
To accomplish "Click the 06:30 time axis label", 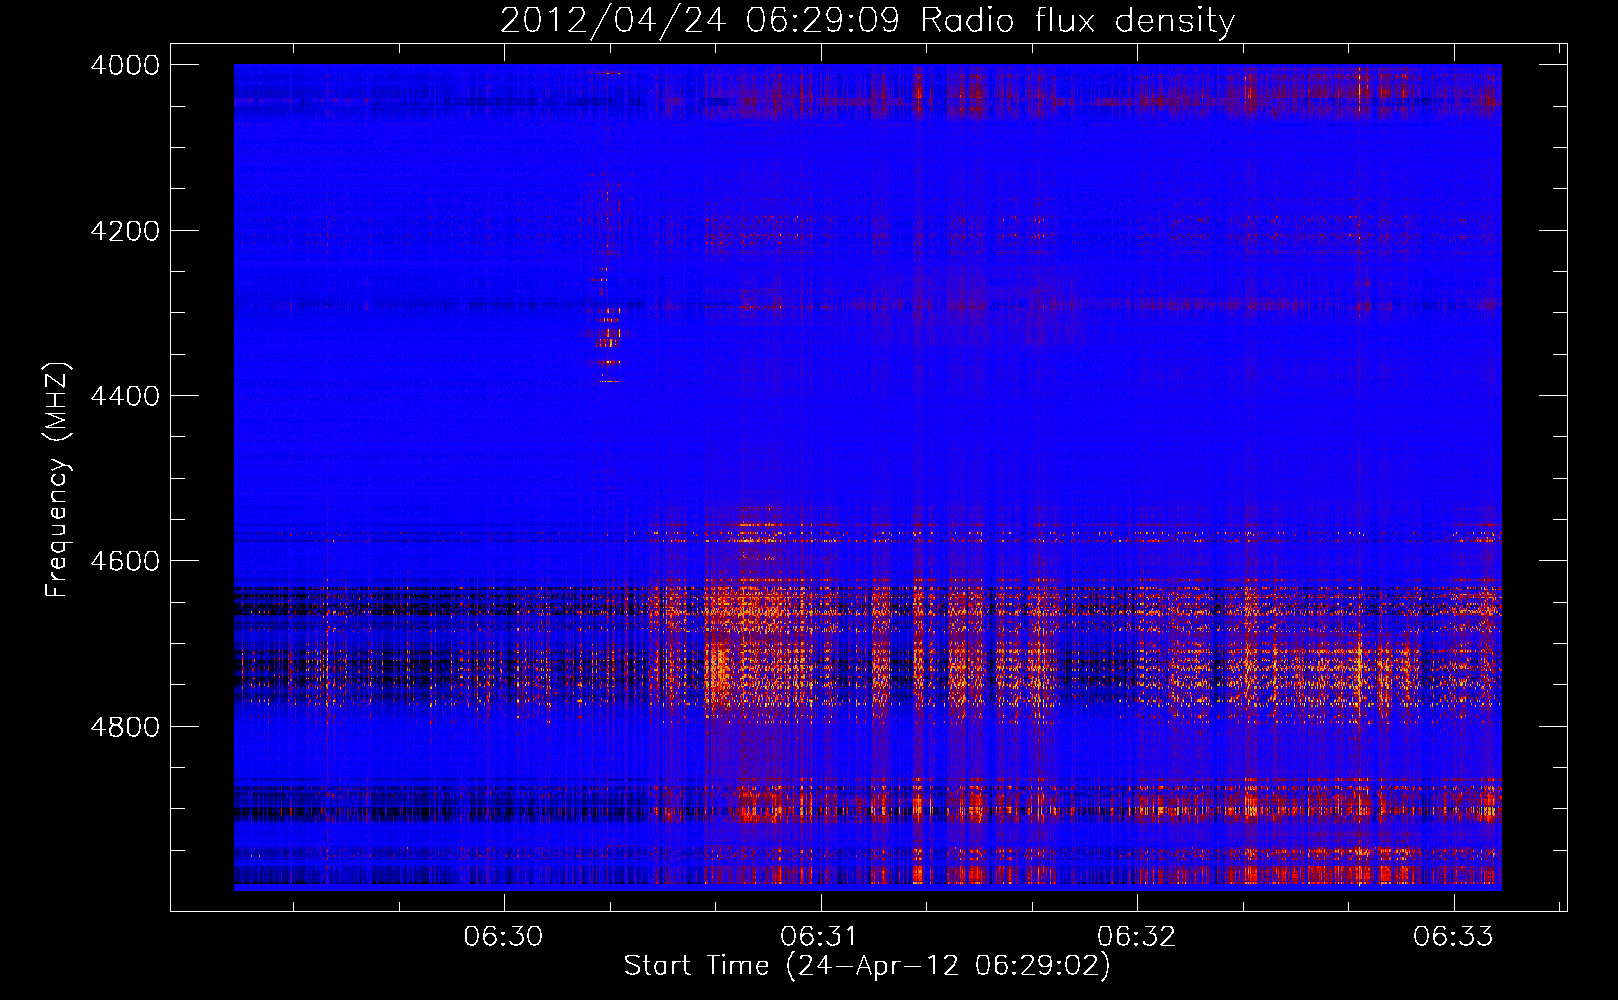I will click(x=503, y=936).
